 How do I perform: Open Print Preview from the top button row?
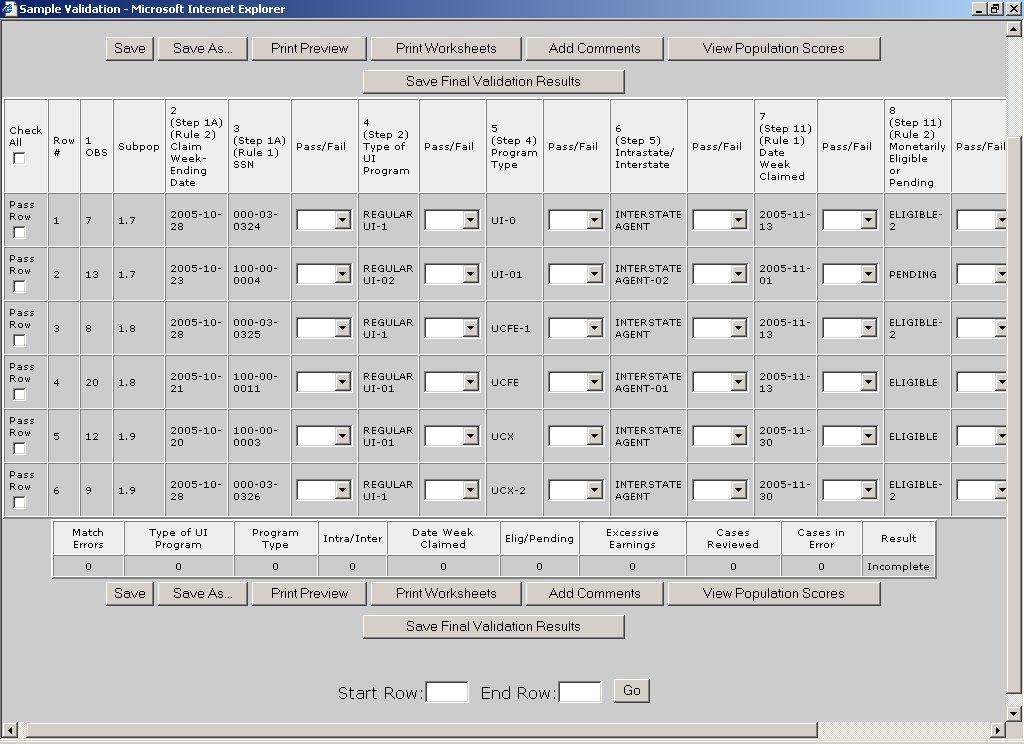pyautogui.click(x=309, y=48)
